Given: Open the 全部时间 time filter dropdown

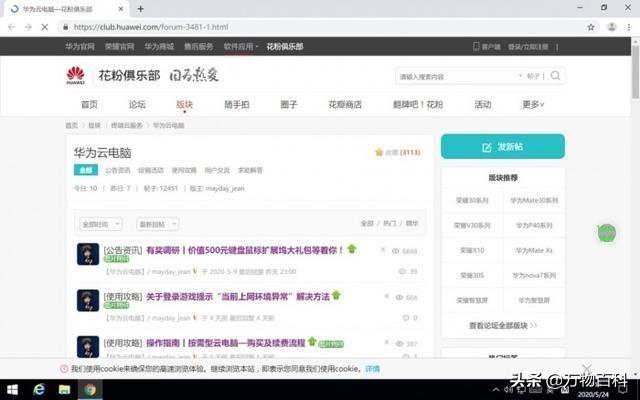Looking at the screenshot, I should click(x=100, y=224).
